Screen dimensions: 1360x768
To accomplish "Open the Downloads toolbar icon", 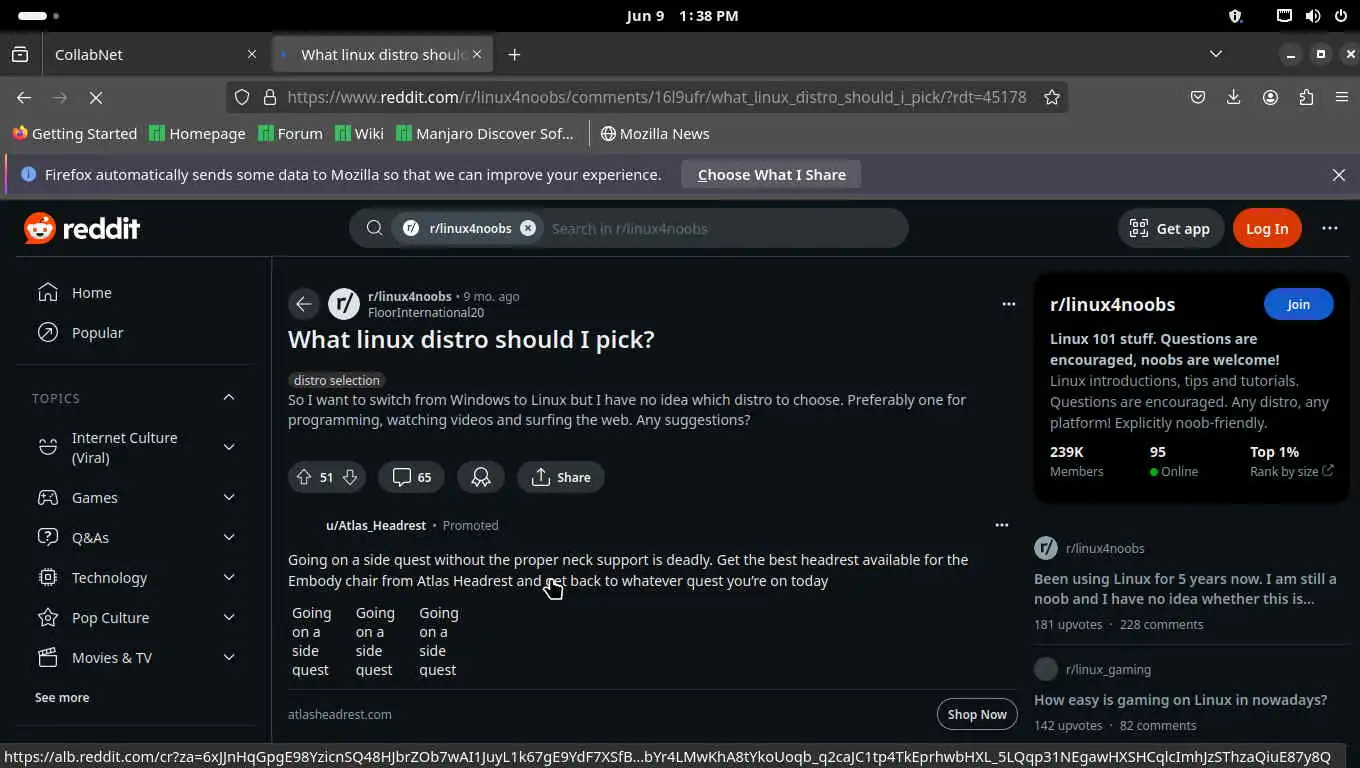I will click(1233, 97).
